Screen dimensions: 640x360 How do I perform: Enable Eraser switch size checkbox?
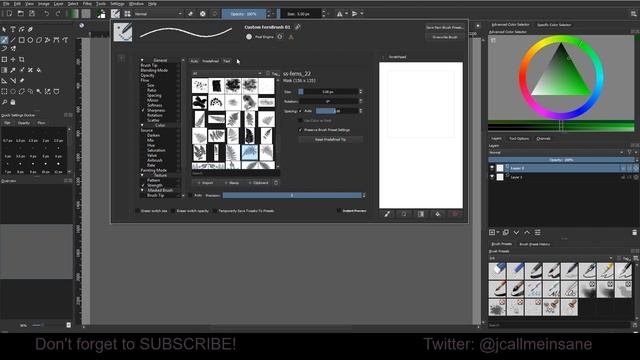click(138, 211)
